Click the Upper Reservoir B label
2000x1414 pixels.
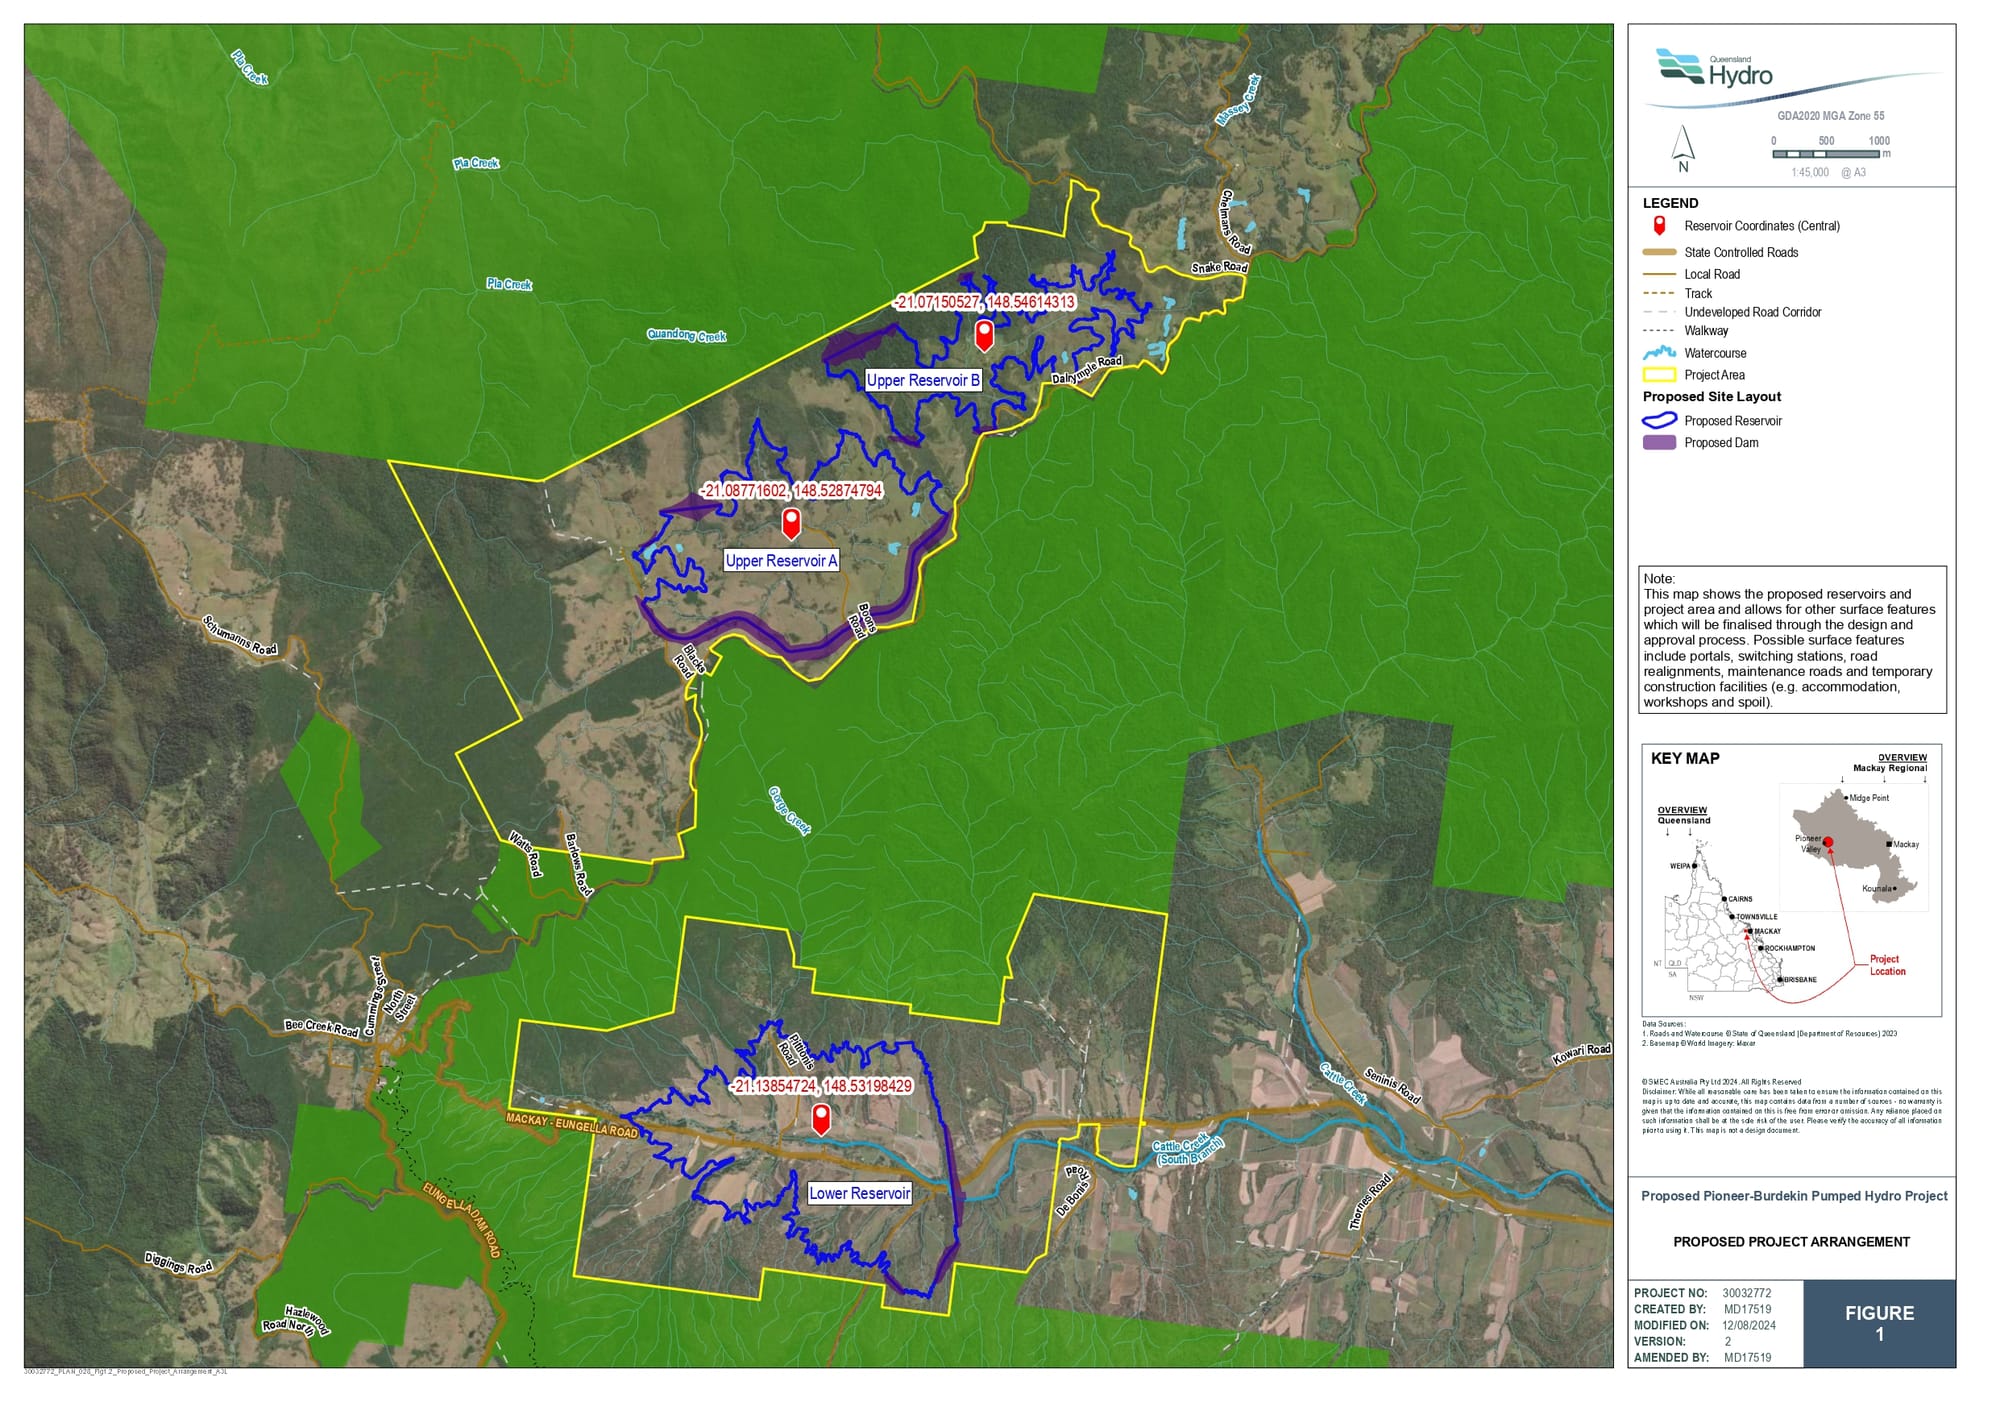tap(922, 380)
